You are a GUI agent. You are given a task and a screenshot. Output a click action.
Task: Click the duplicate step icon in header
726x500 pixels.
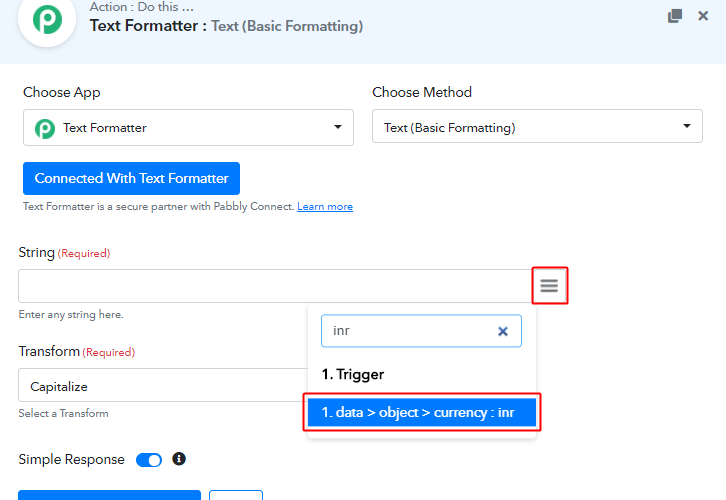coord(675,16)
